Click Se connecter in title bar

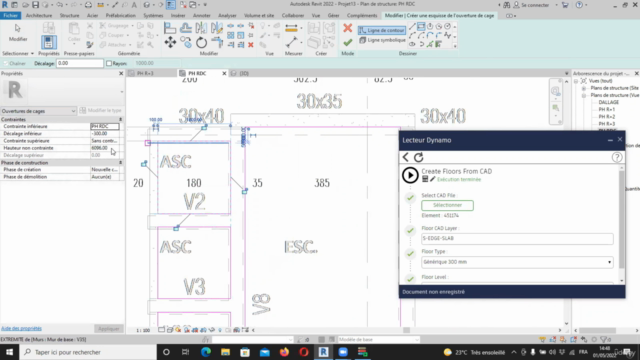535,5
